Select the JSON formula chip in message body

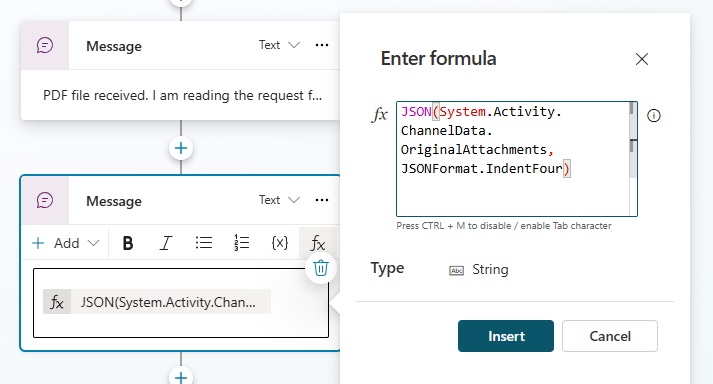click(157, 302)
